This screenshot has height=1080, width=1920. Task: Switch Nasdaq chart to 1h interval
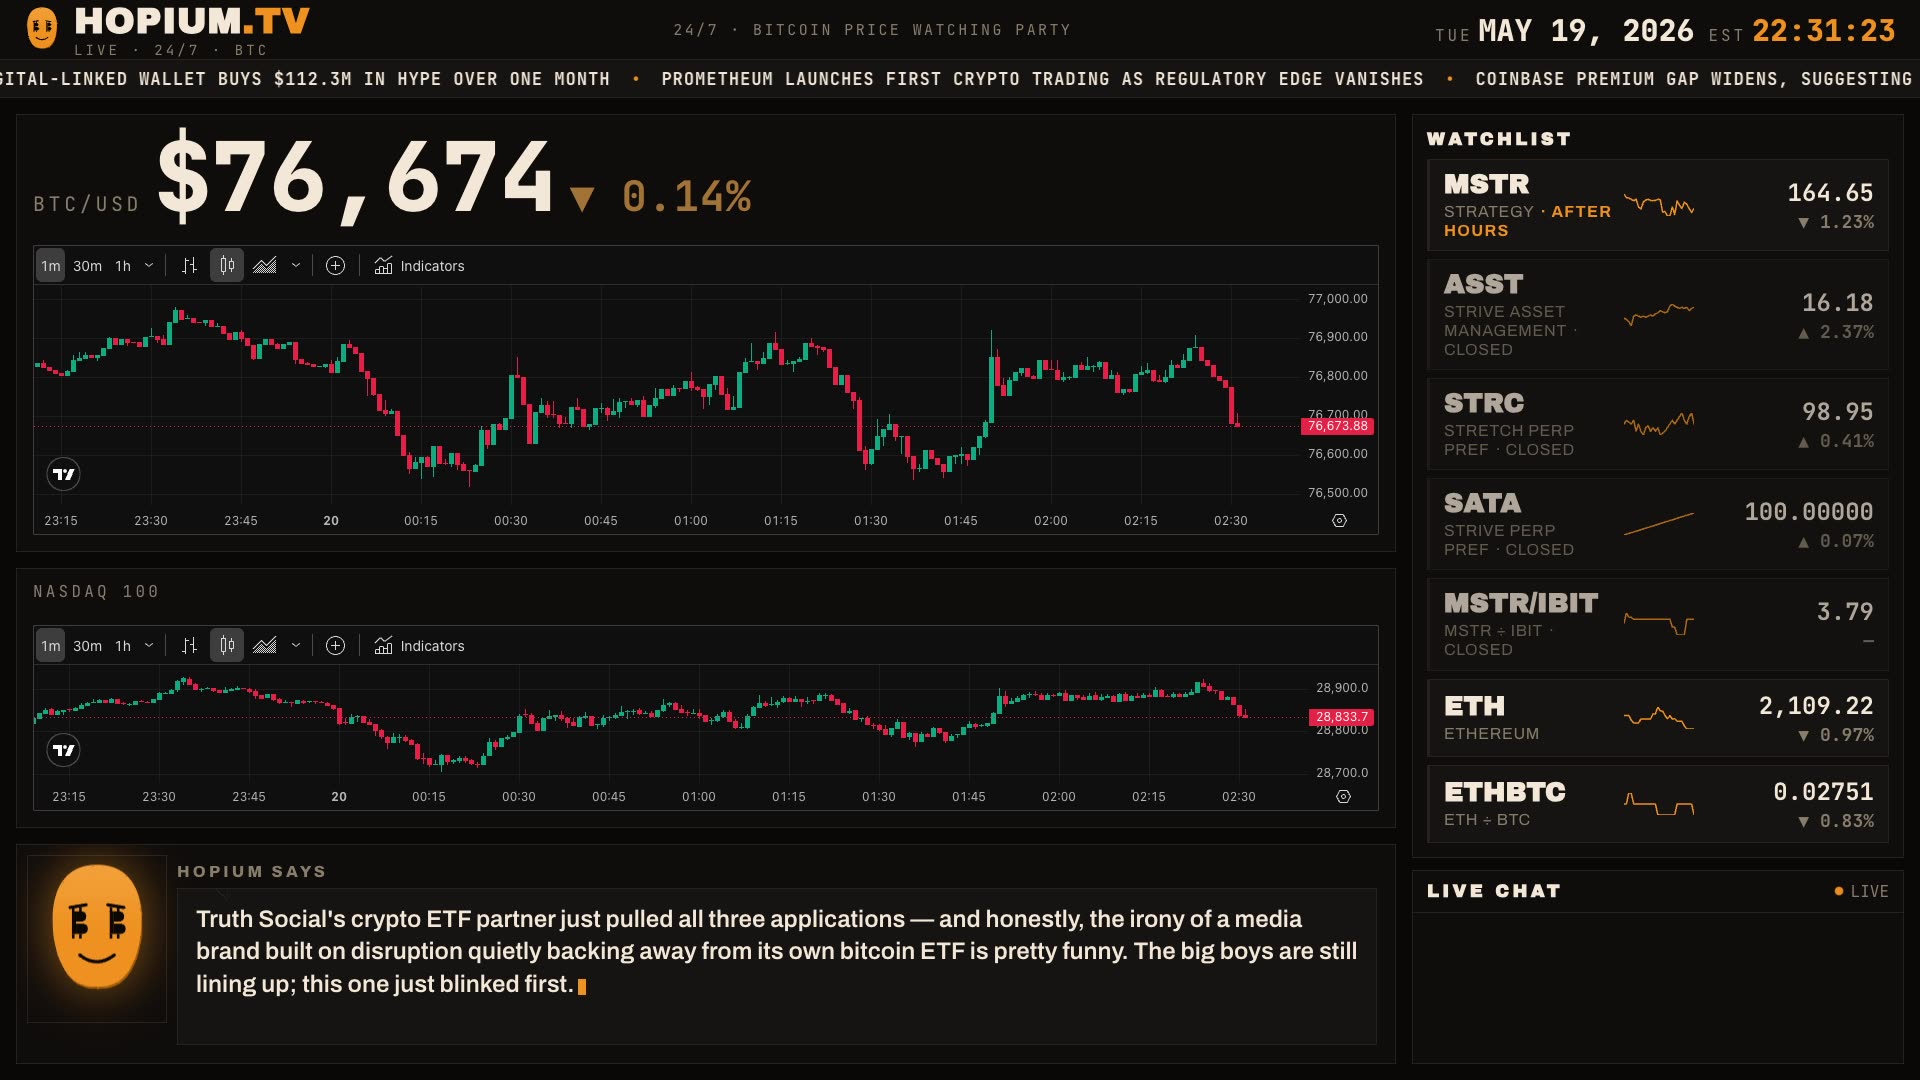(123, 646)
